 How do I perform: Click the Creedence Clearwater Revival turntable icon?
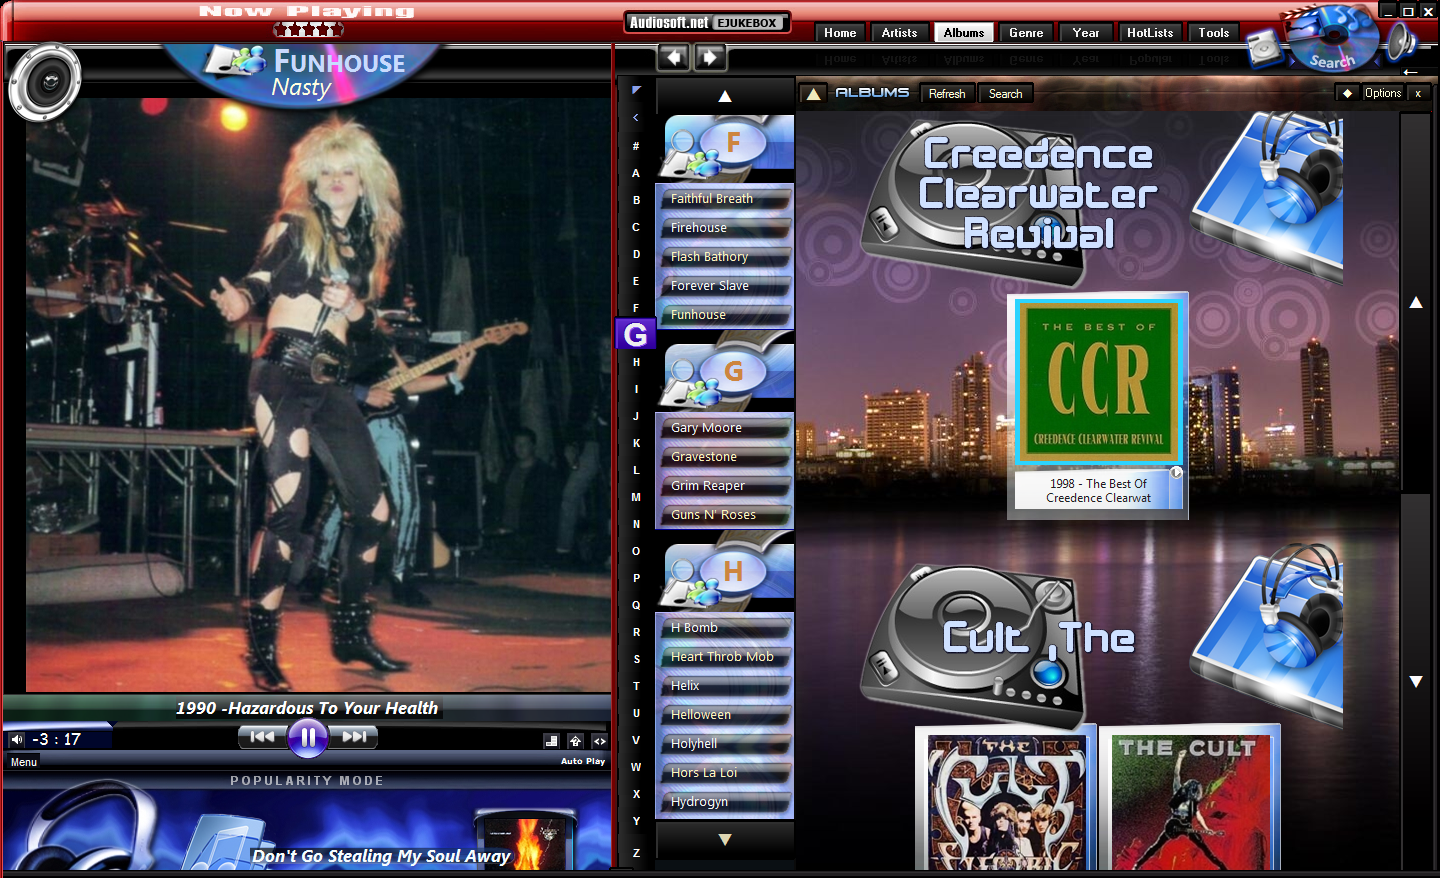[x=975, y=204]
